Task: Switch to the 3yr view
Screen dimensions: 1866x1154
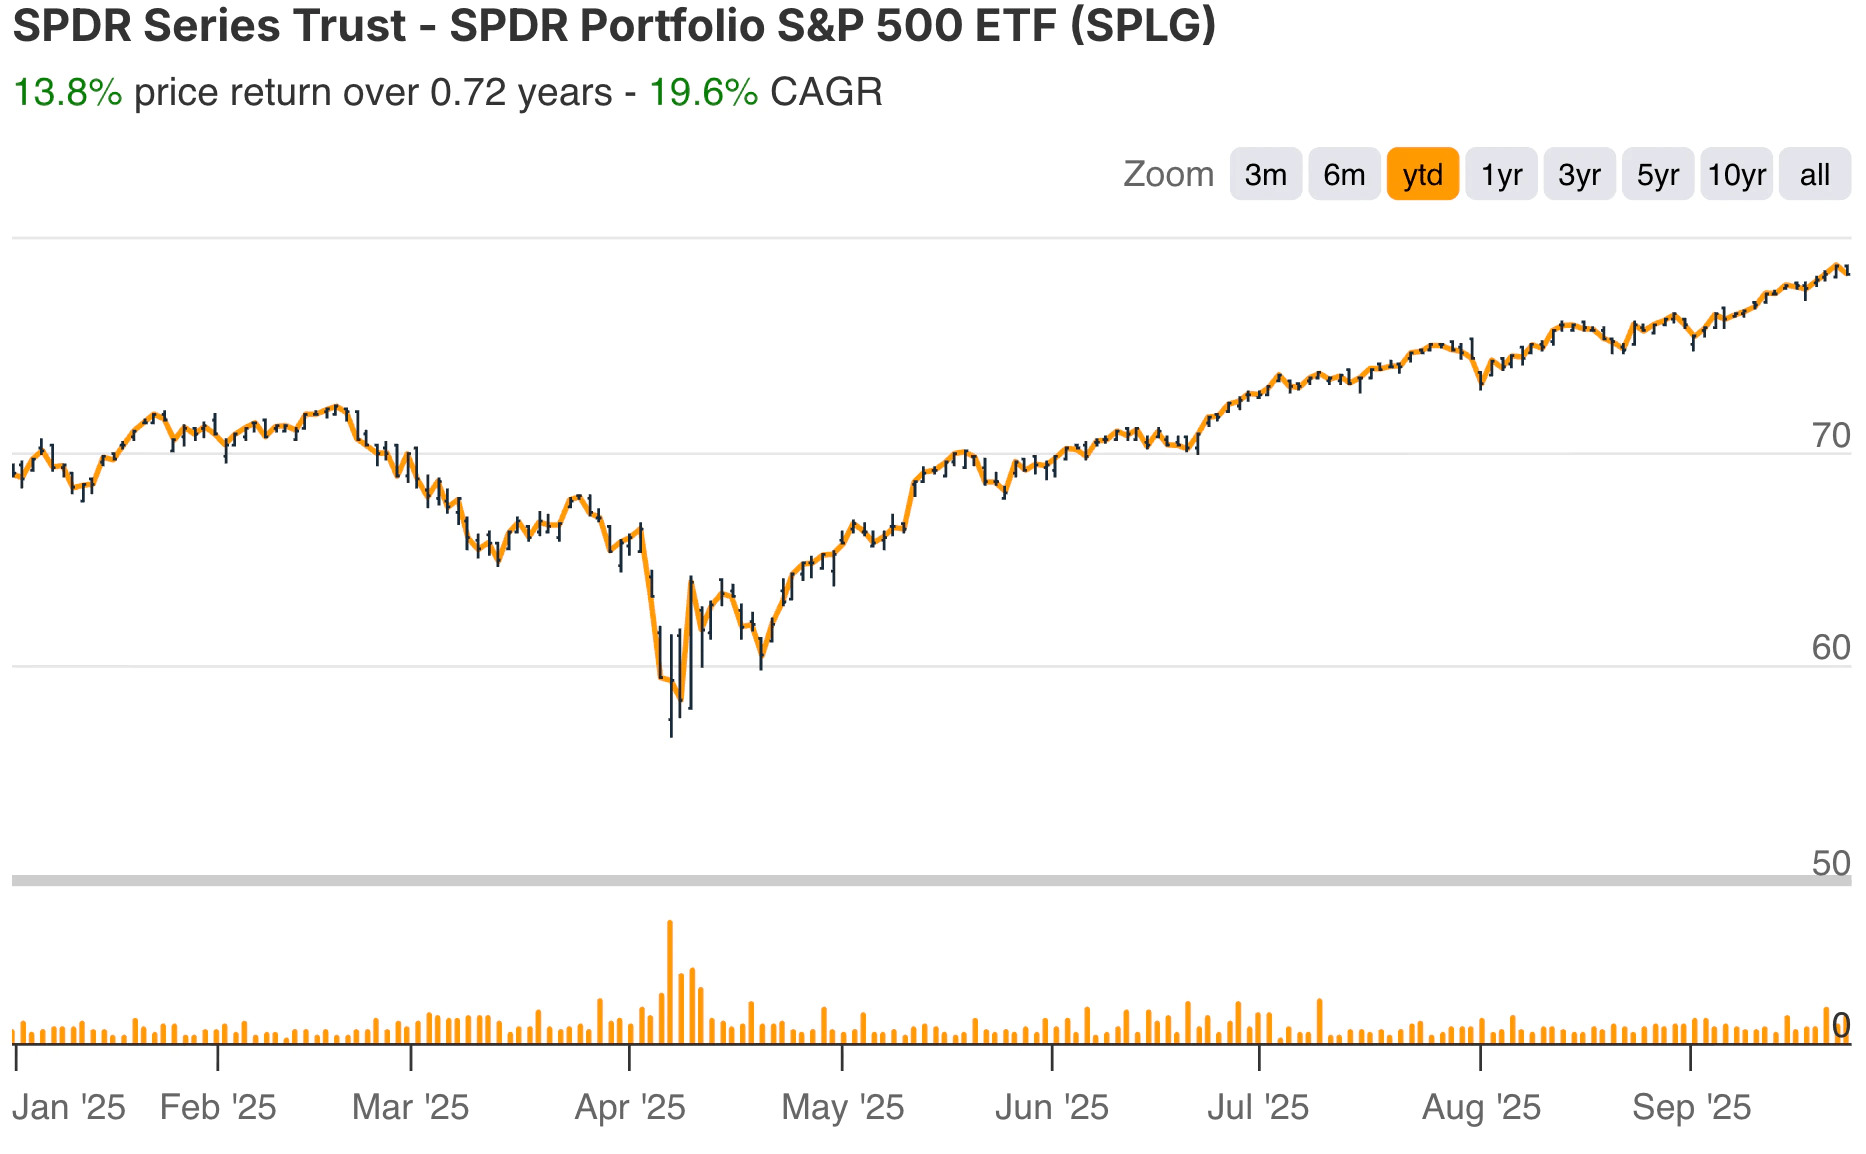Action: [x=1578, y=173]
